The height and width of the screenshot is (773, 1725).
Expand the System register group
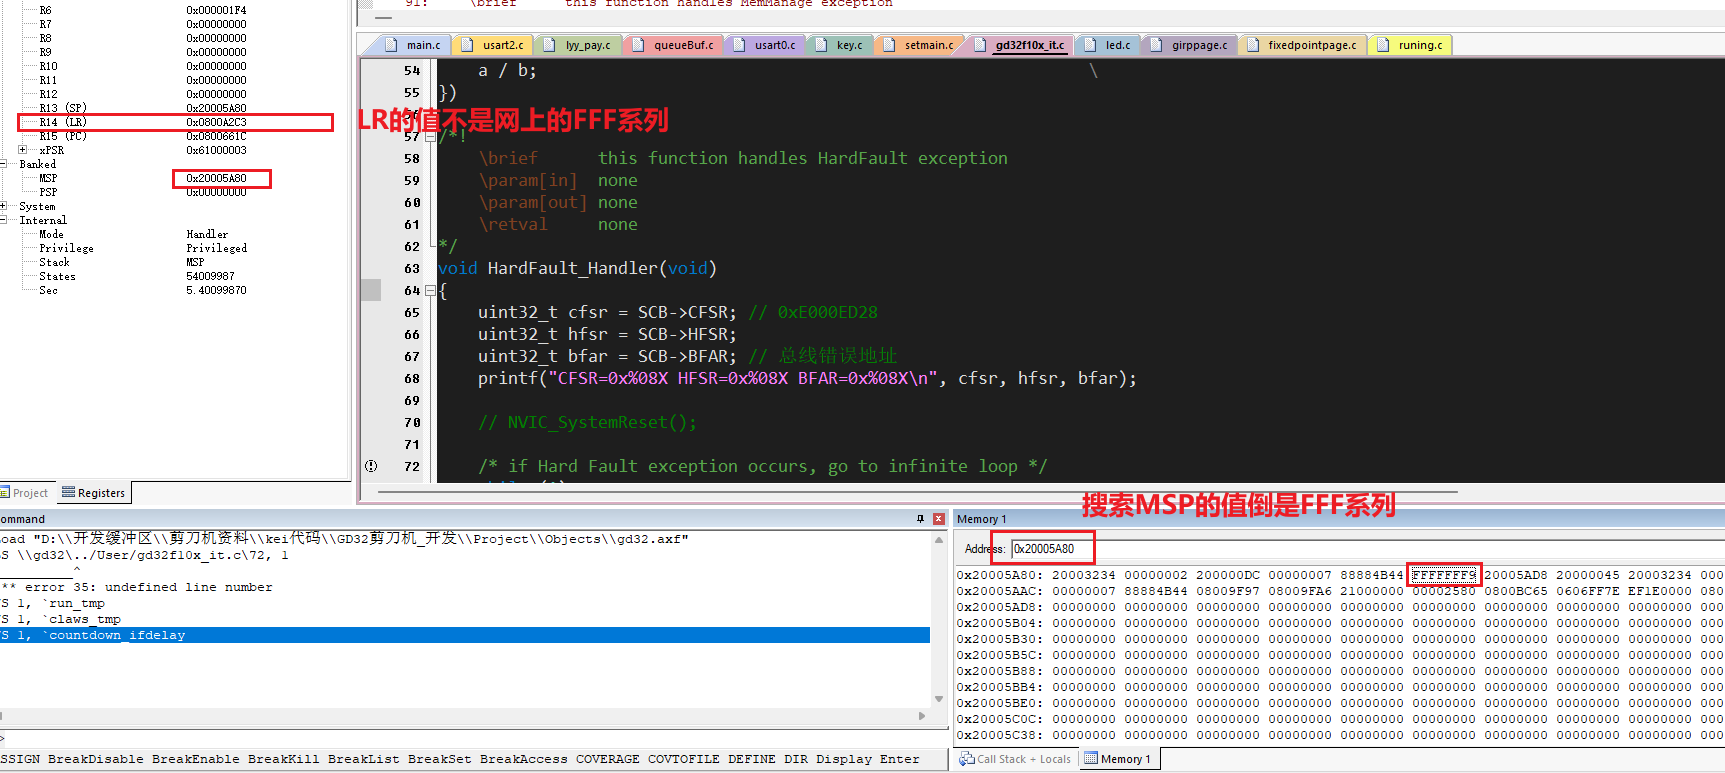[4, 206]
